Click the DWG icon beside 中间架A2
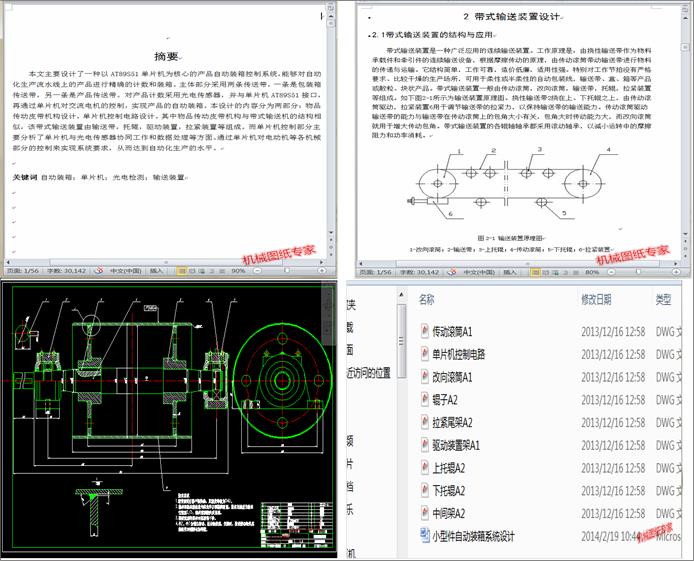 point(424,513)
